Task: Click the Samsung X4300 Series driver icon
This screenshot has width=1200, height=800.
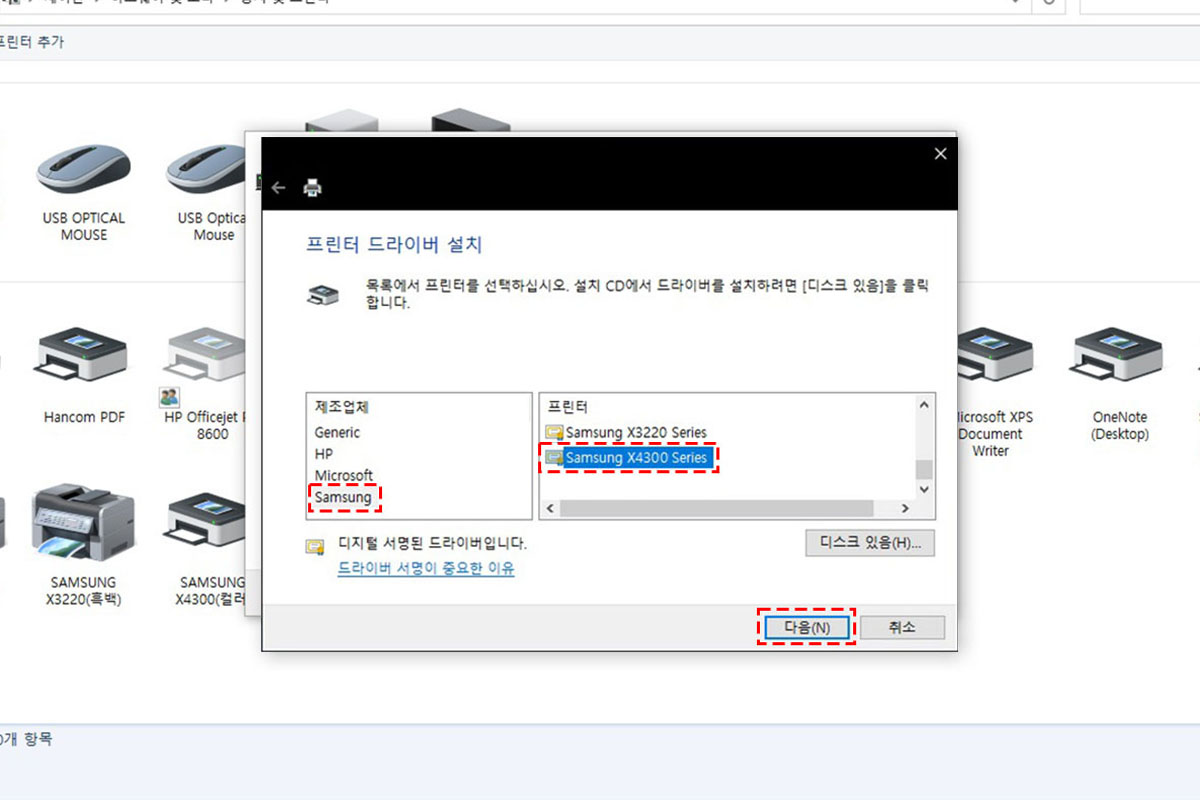Action: 554,458
